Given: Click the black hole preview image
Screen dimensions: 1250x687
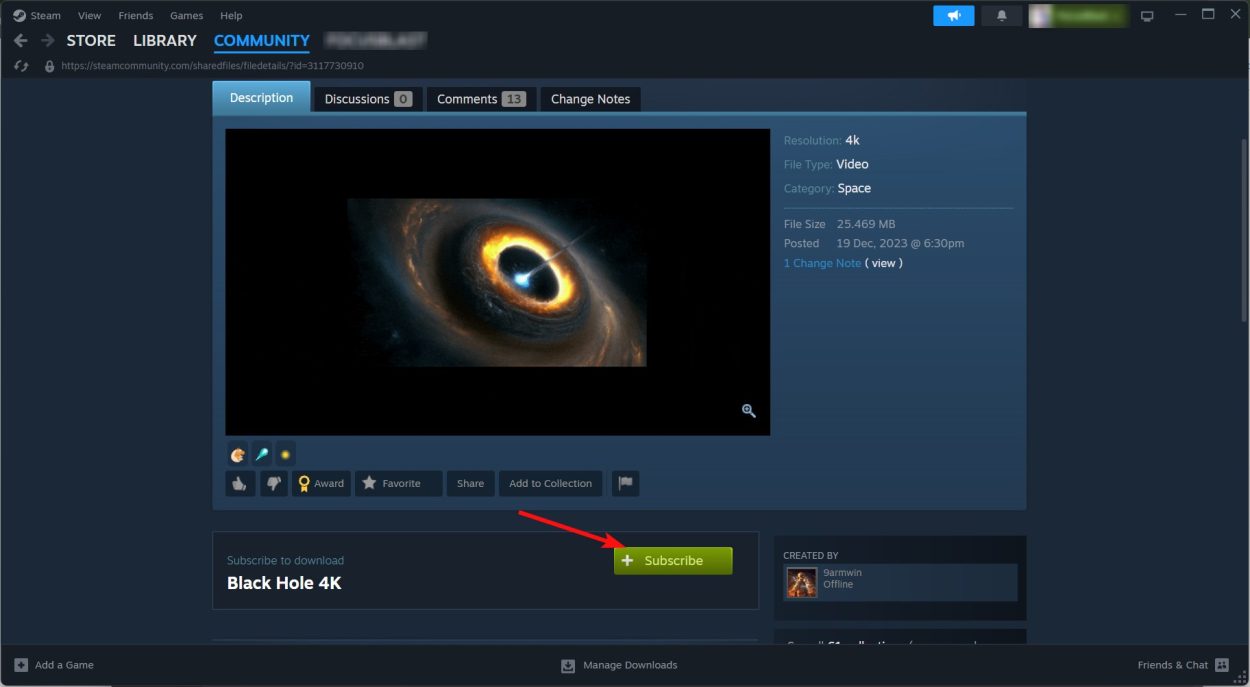Looking at the screenshot, I should pyautogui.click(x=497, y=282).
